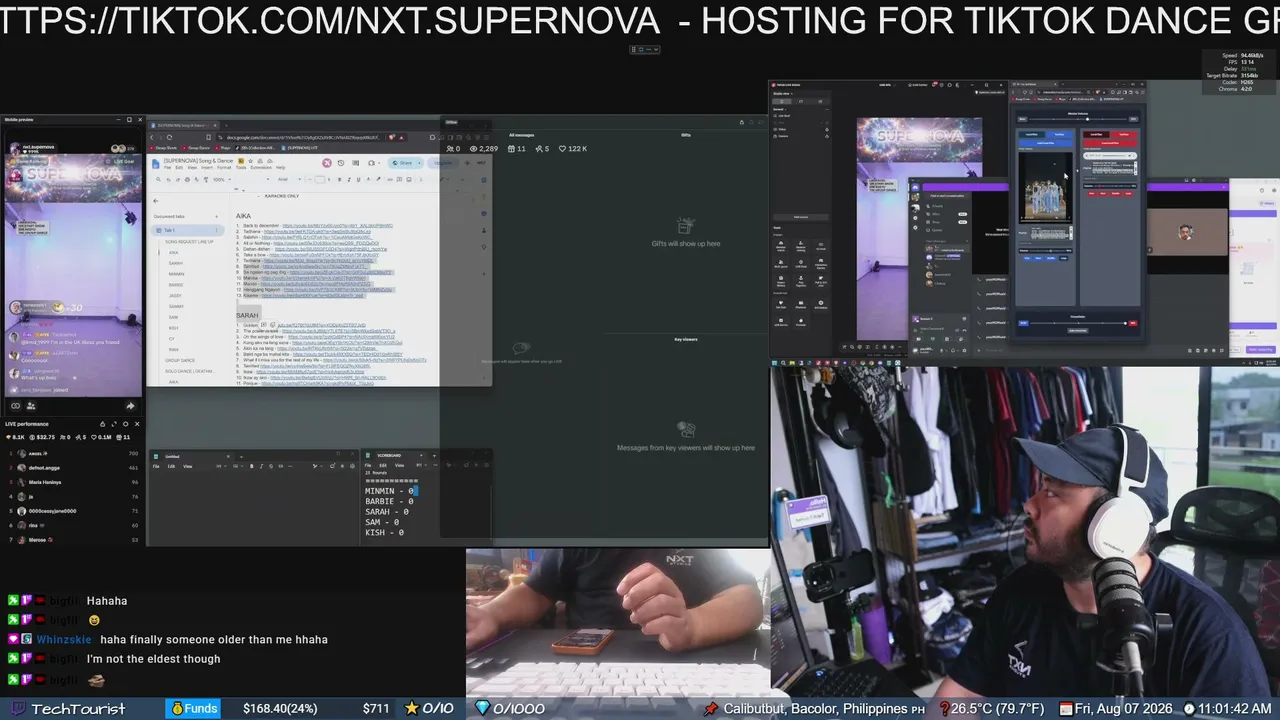Open the zoom 100% dropdown in Docs
The height and width of the screenshot is (720, 1280).
(x=221, y=180)
